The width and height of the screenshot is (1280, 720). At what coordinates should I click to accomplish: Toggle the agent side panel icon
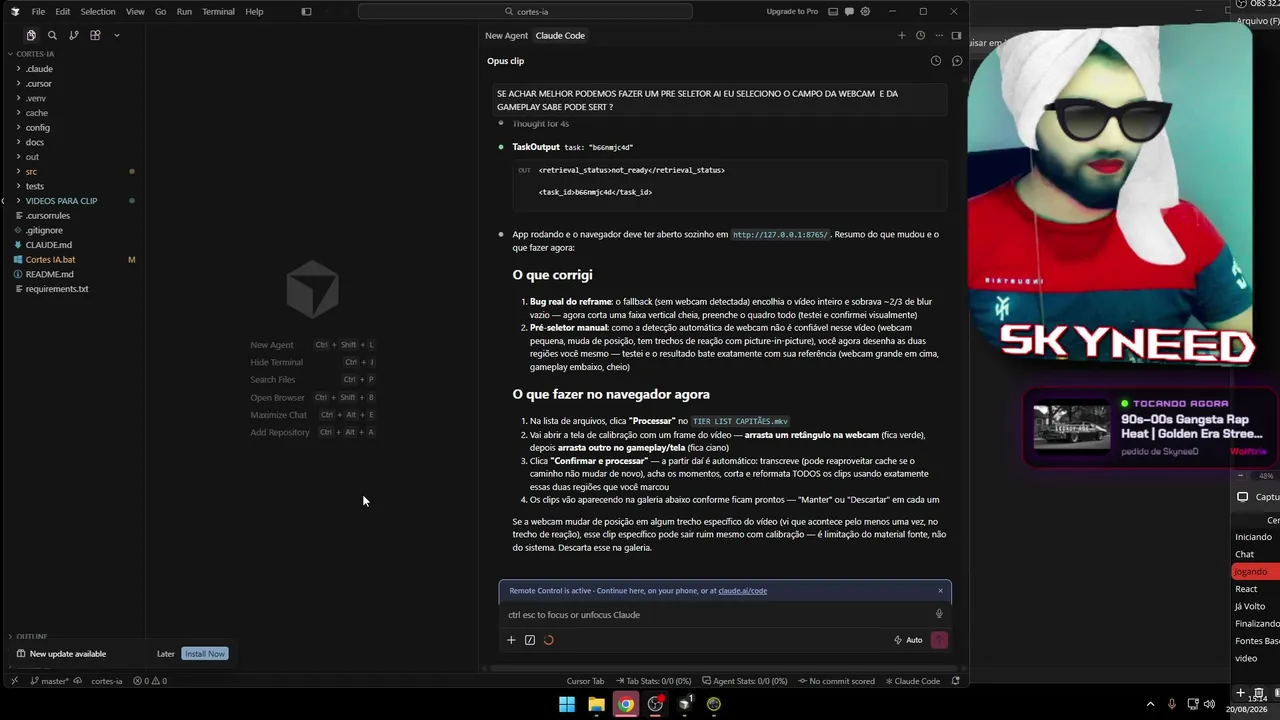(956, 35)
